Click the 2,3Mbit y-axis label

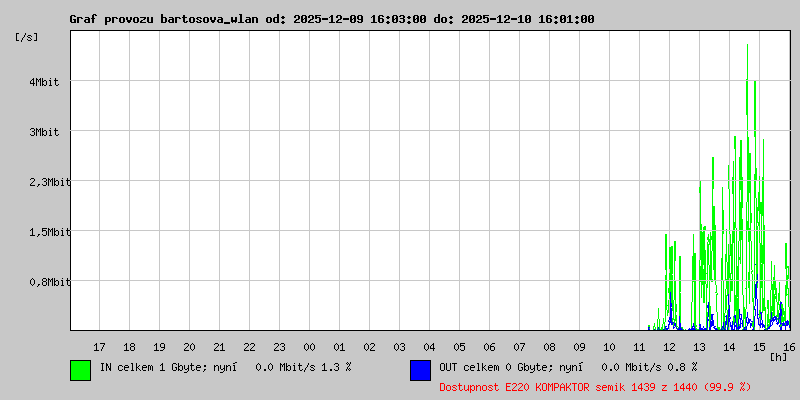(x=50, y=182)
